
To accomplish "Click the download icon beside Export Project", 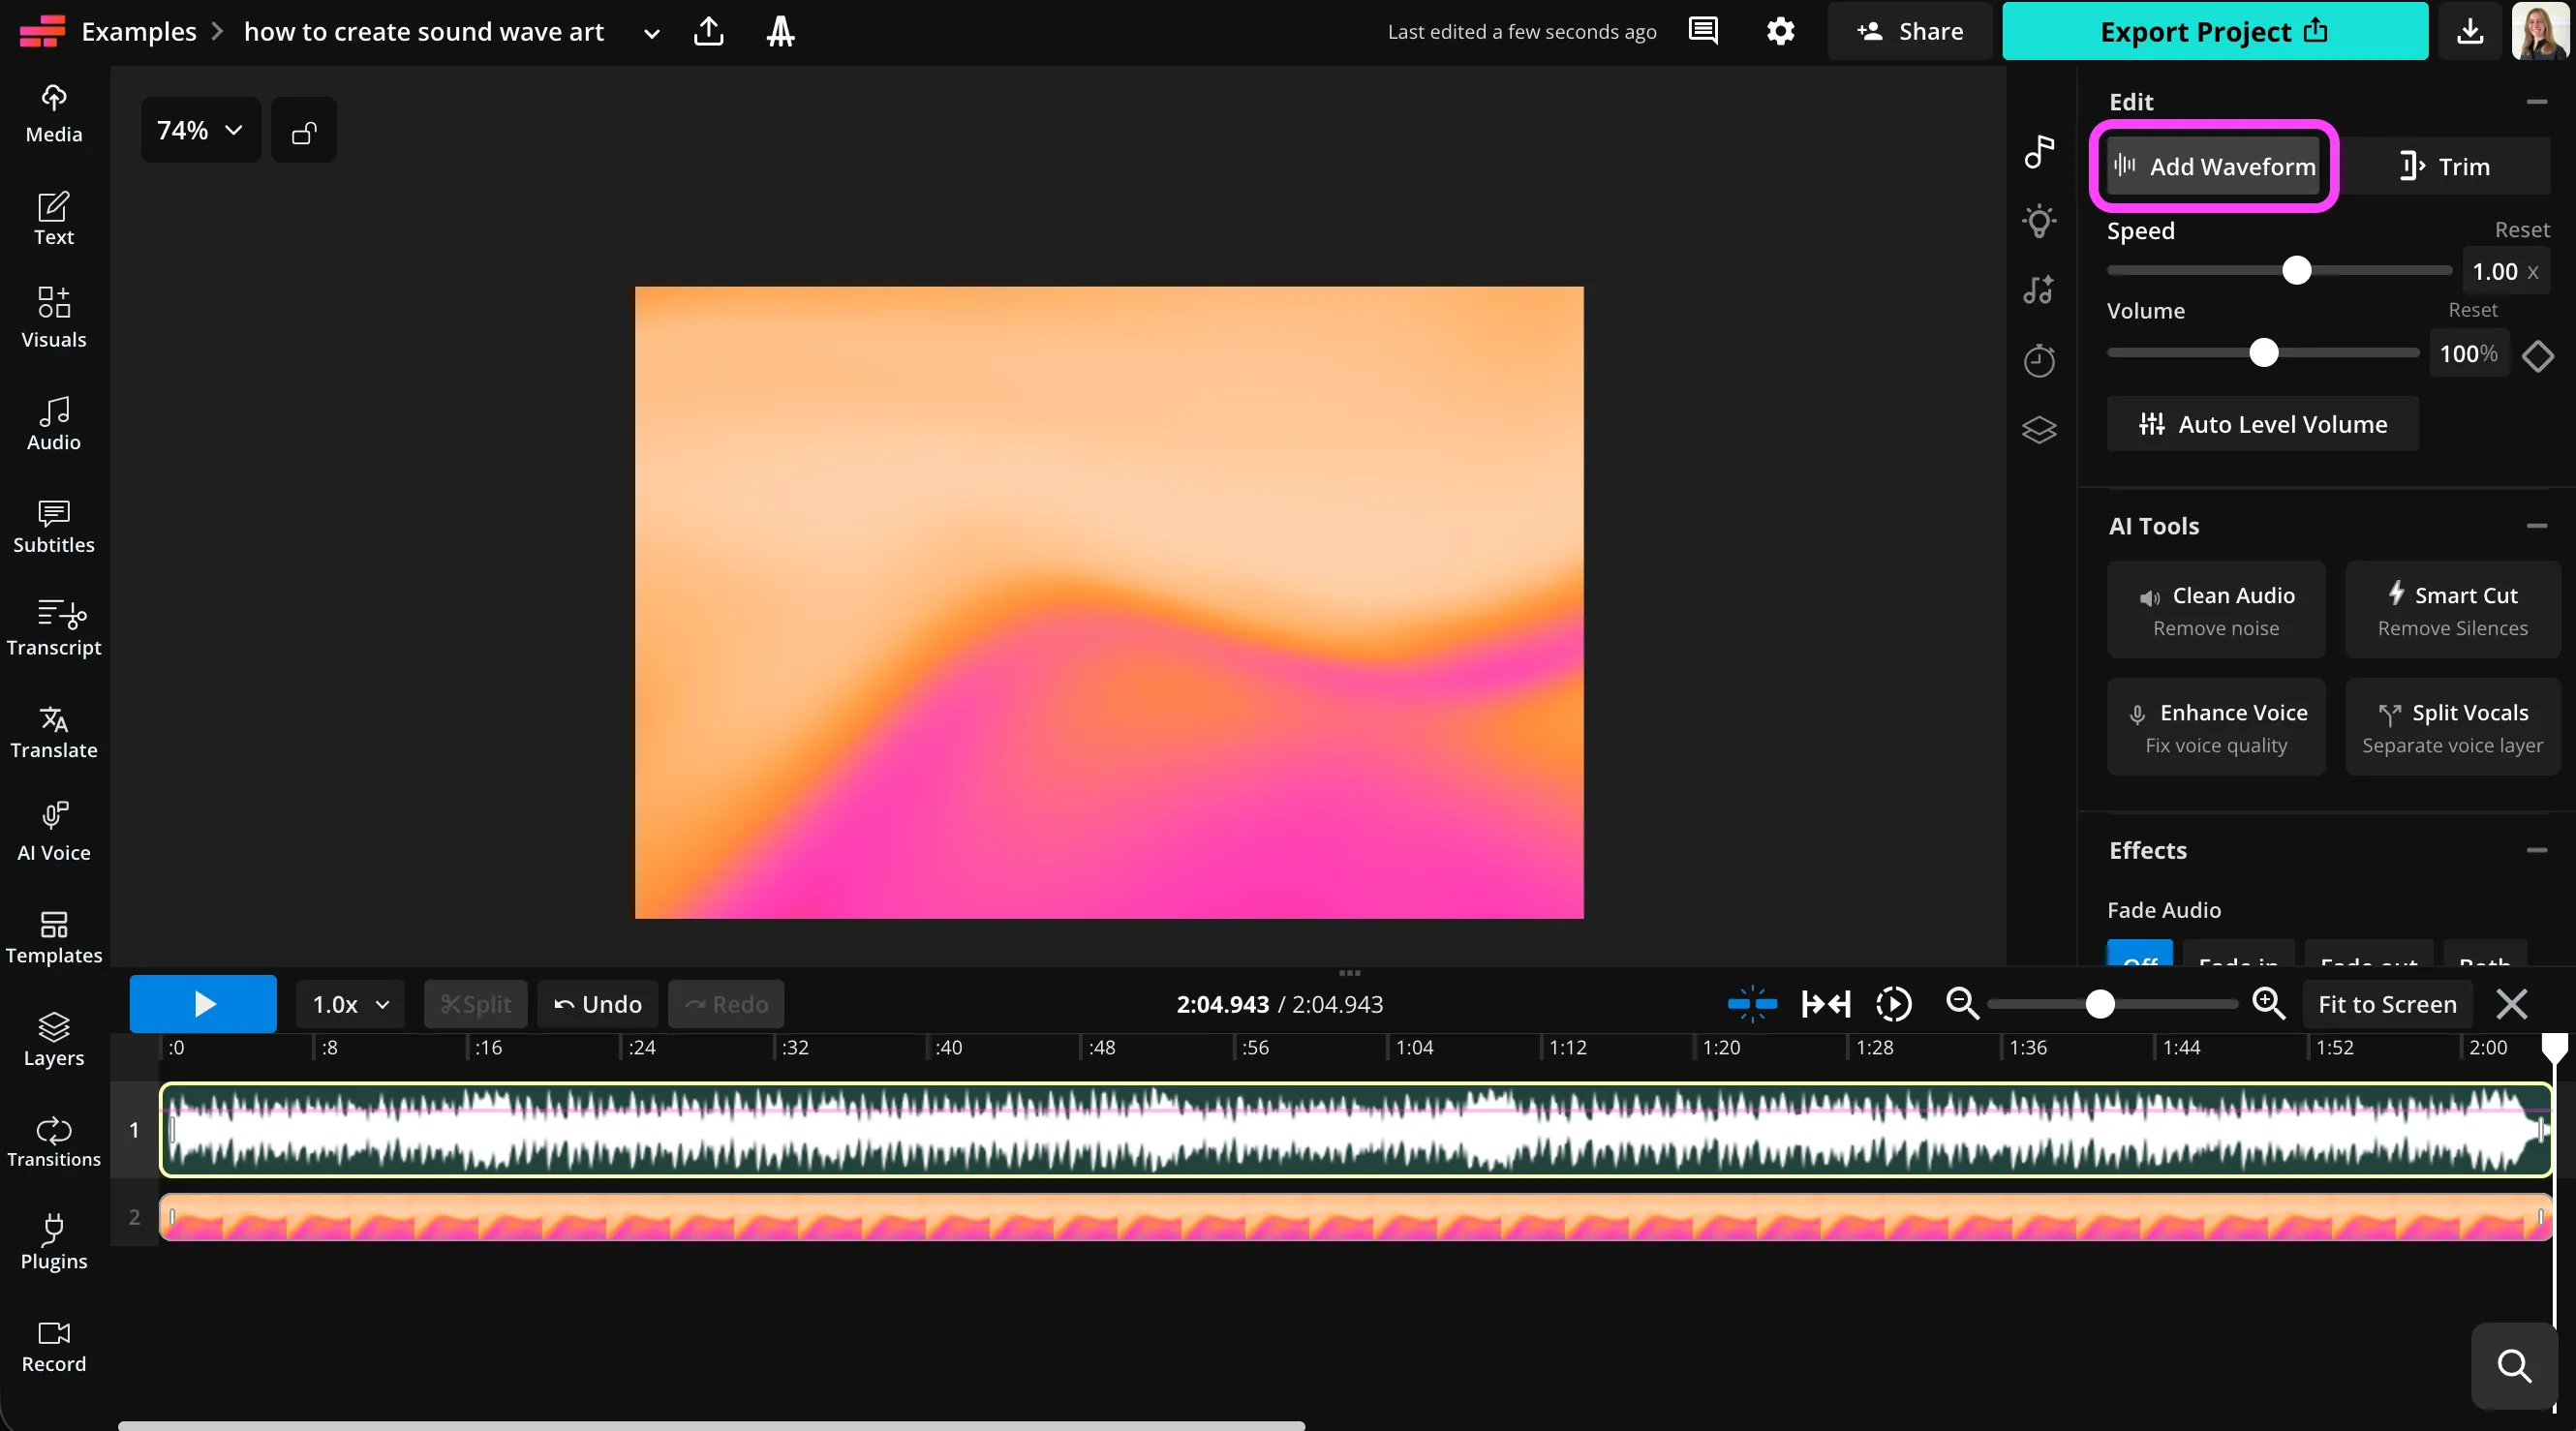I will 2469,31.
